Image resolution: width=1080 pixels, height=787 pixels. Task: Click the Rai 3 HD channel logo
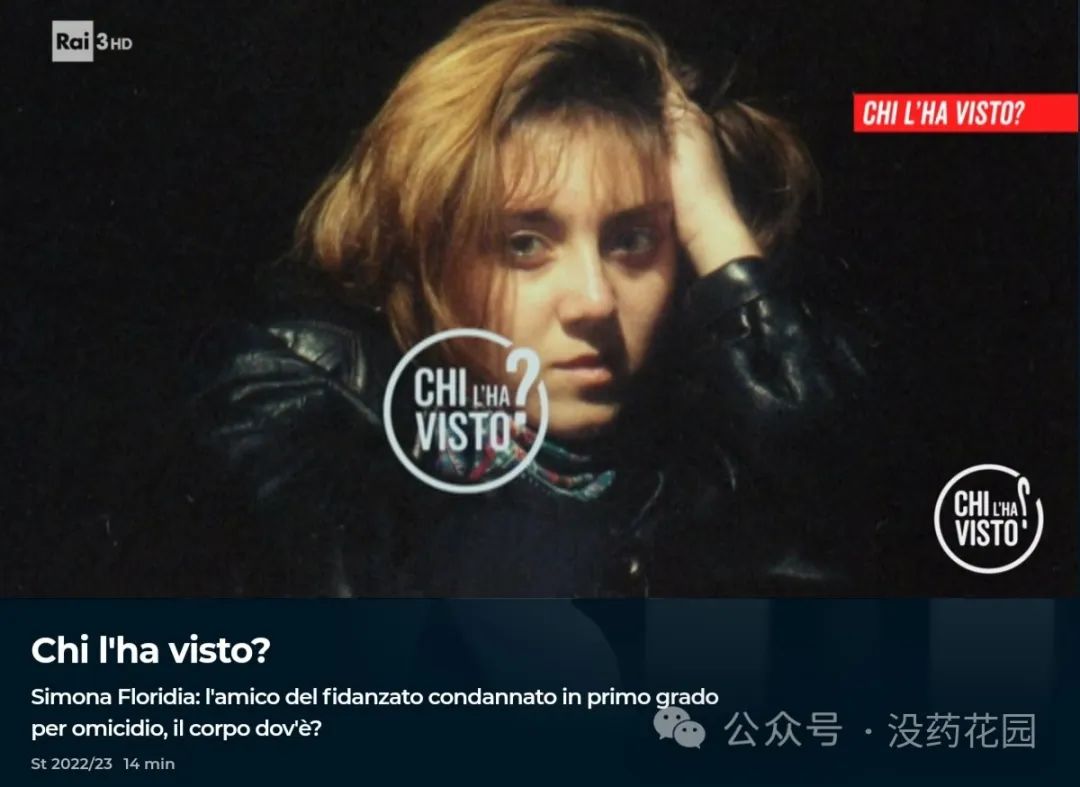click(x=92, y=41)
